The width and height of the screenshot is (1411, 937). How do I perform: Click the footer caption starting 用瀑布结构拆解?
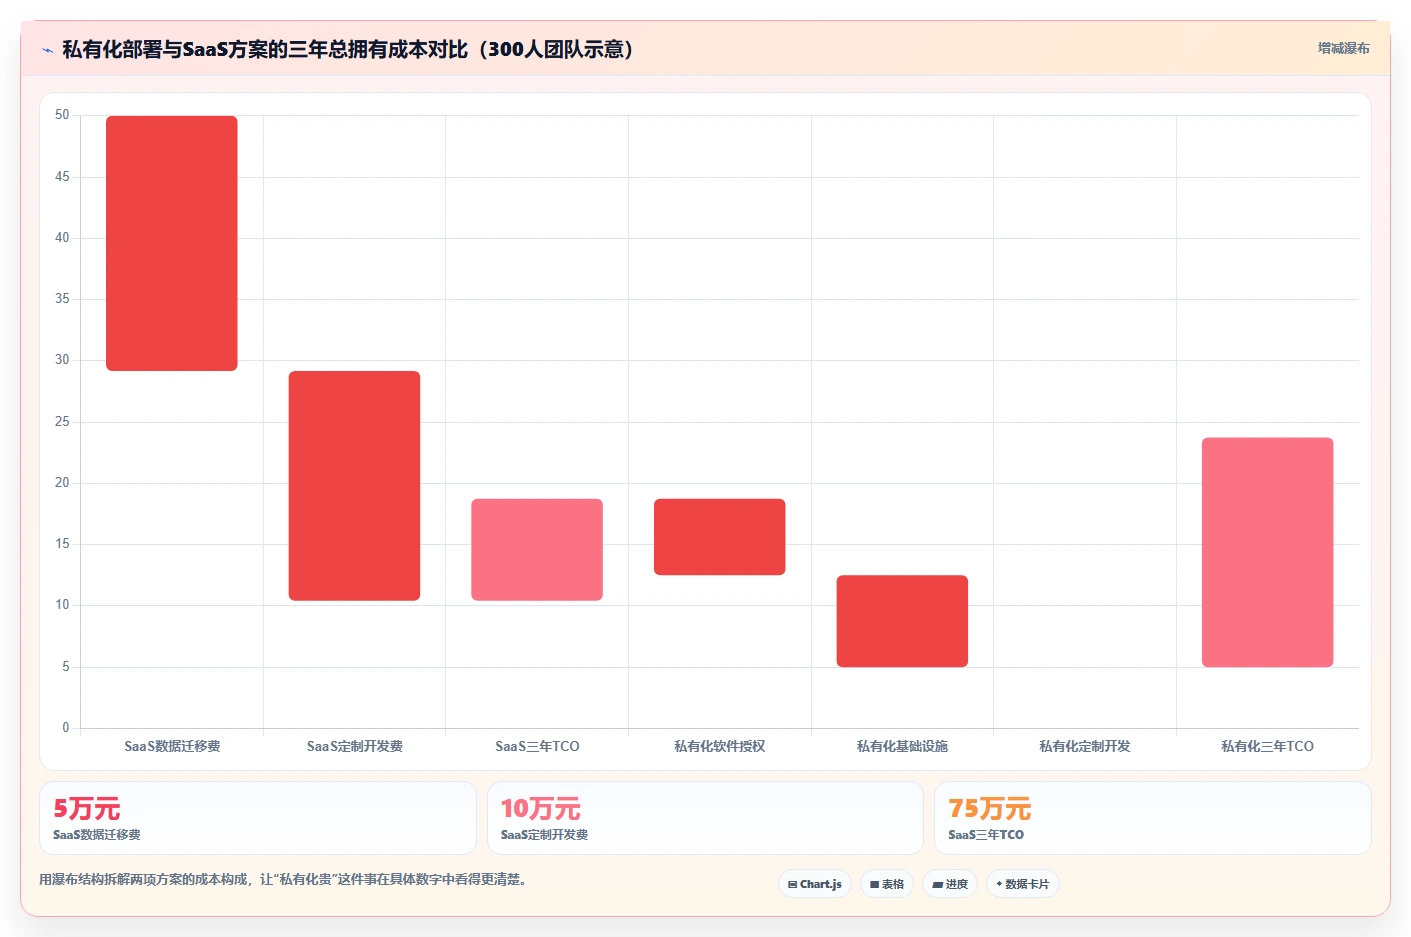[x=282, y=880]
